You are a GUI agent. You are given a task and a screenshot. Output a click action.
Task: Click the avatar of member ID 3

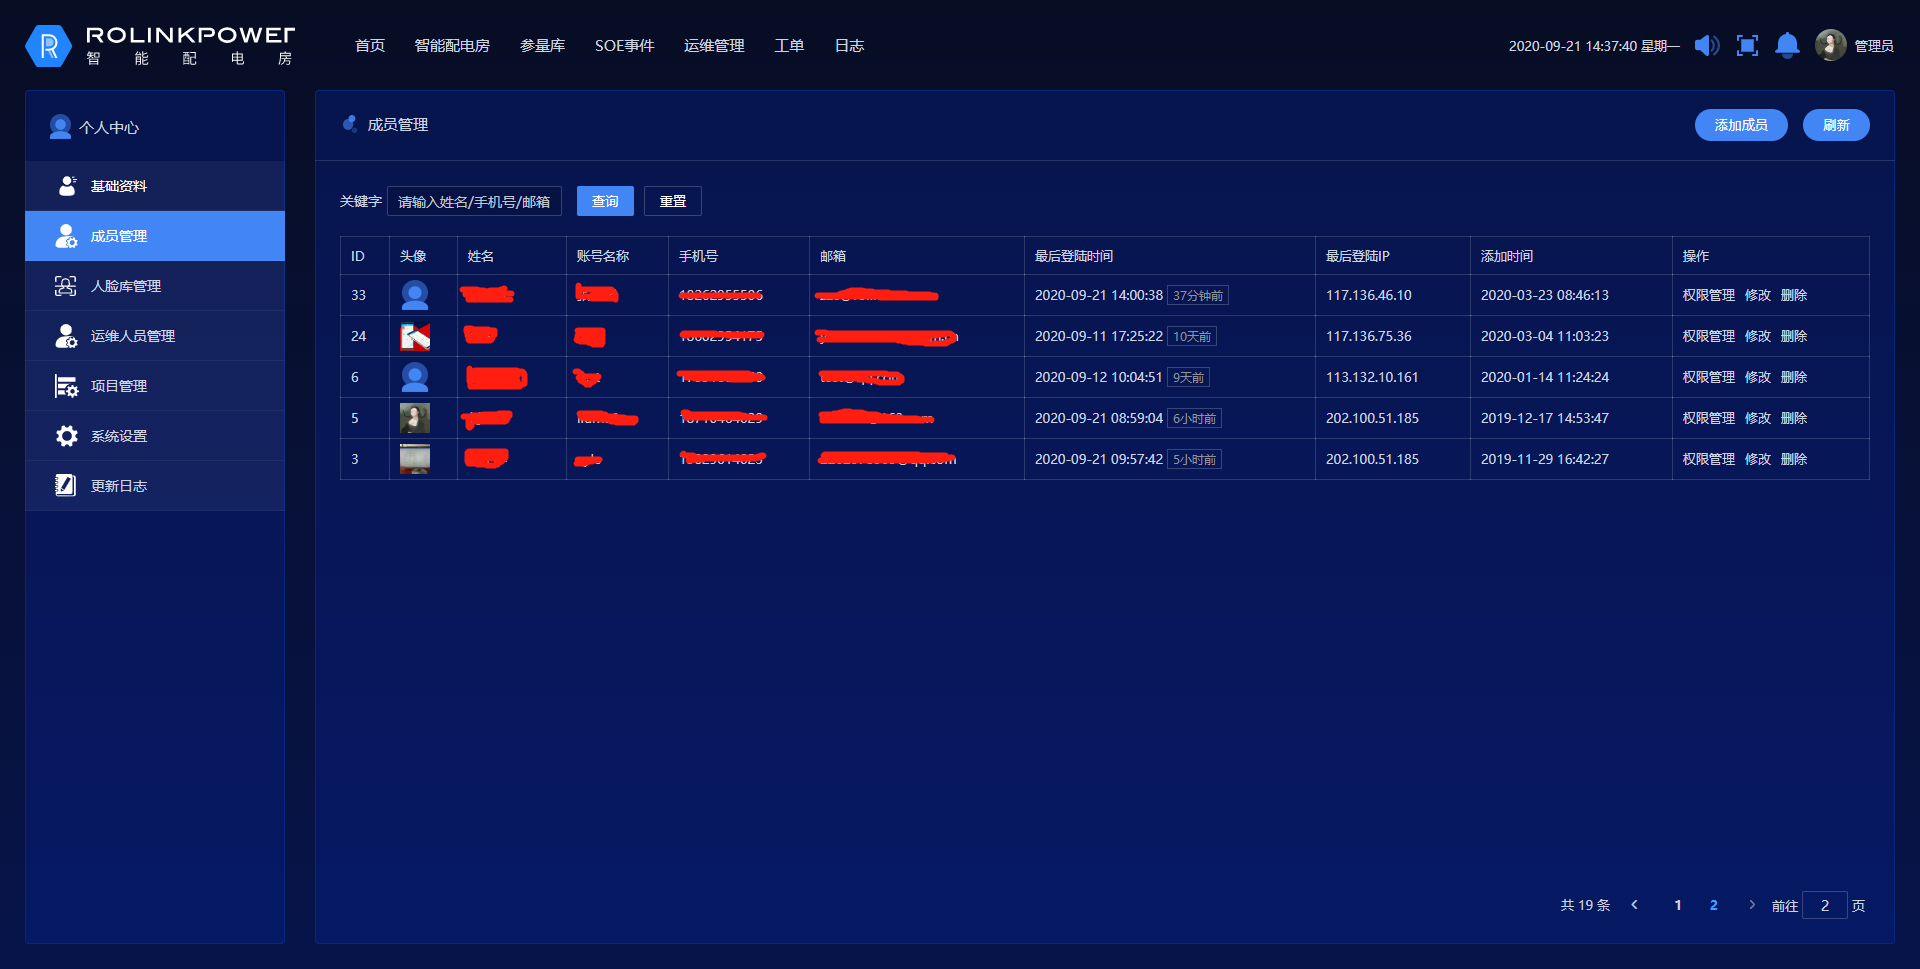tap(415, 459)
